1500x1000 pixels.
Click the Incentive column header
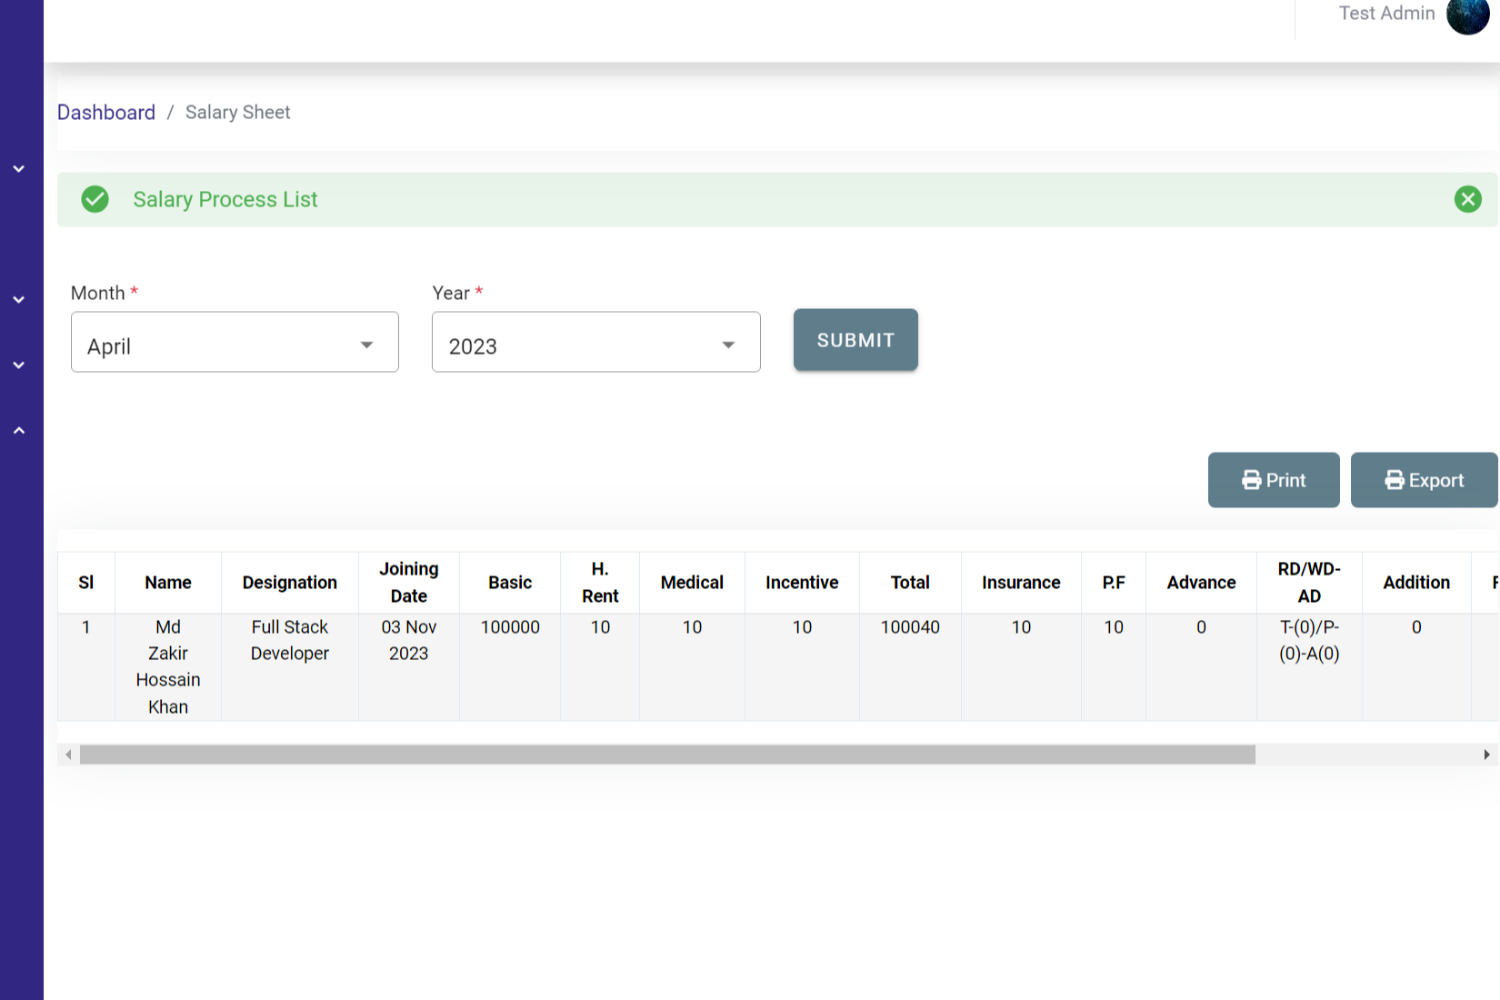(x=802, y=582)
